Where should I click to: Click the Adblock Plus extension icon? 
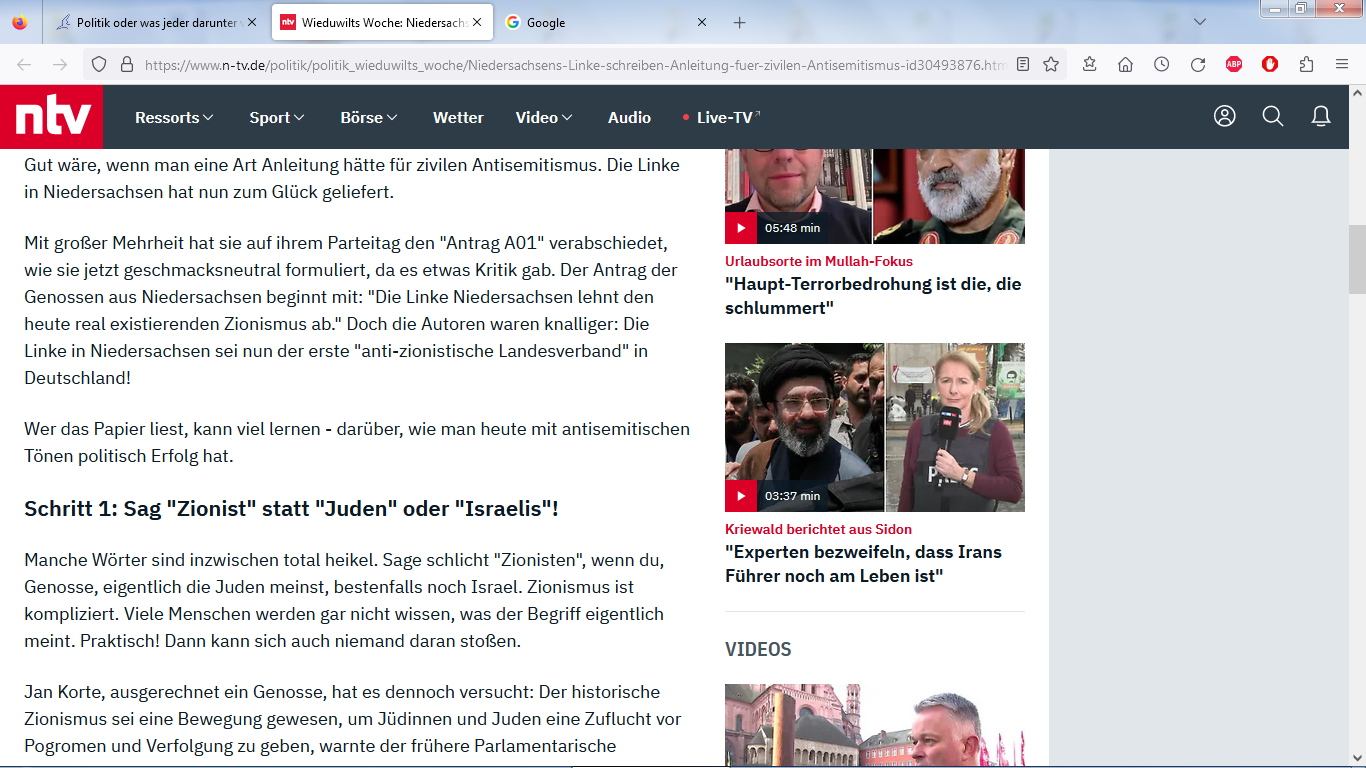tap(1234, 64)
